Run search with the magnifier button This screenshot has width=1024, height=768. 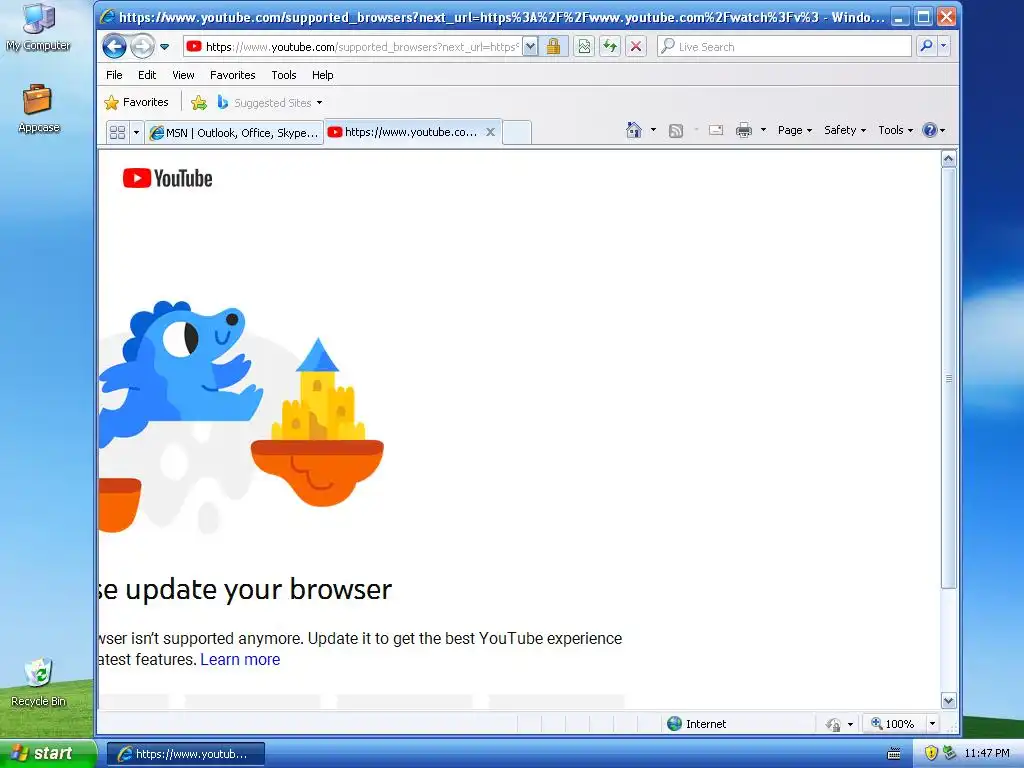[x=926, y=46]
